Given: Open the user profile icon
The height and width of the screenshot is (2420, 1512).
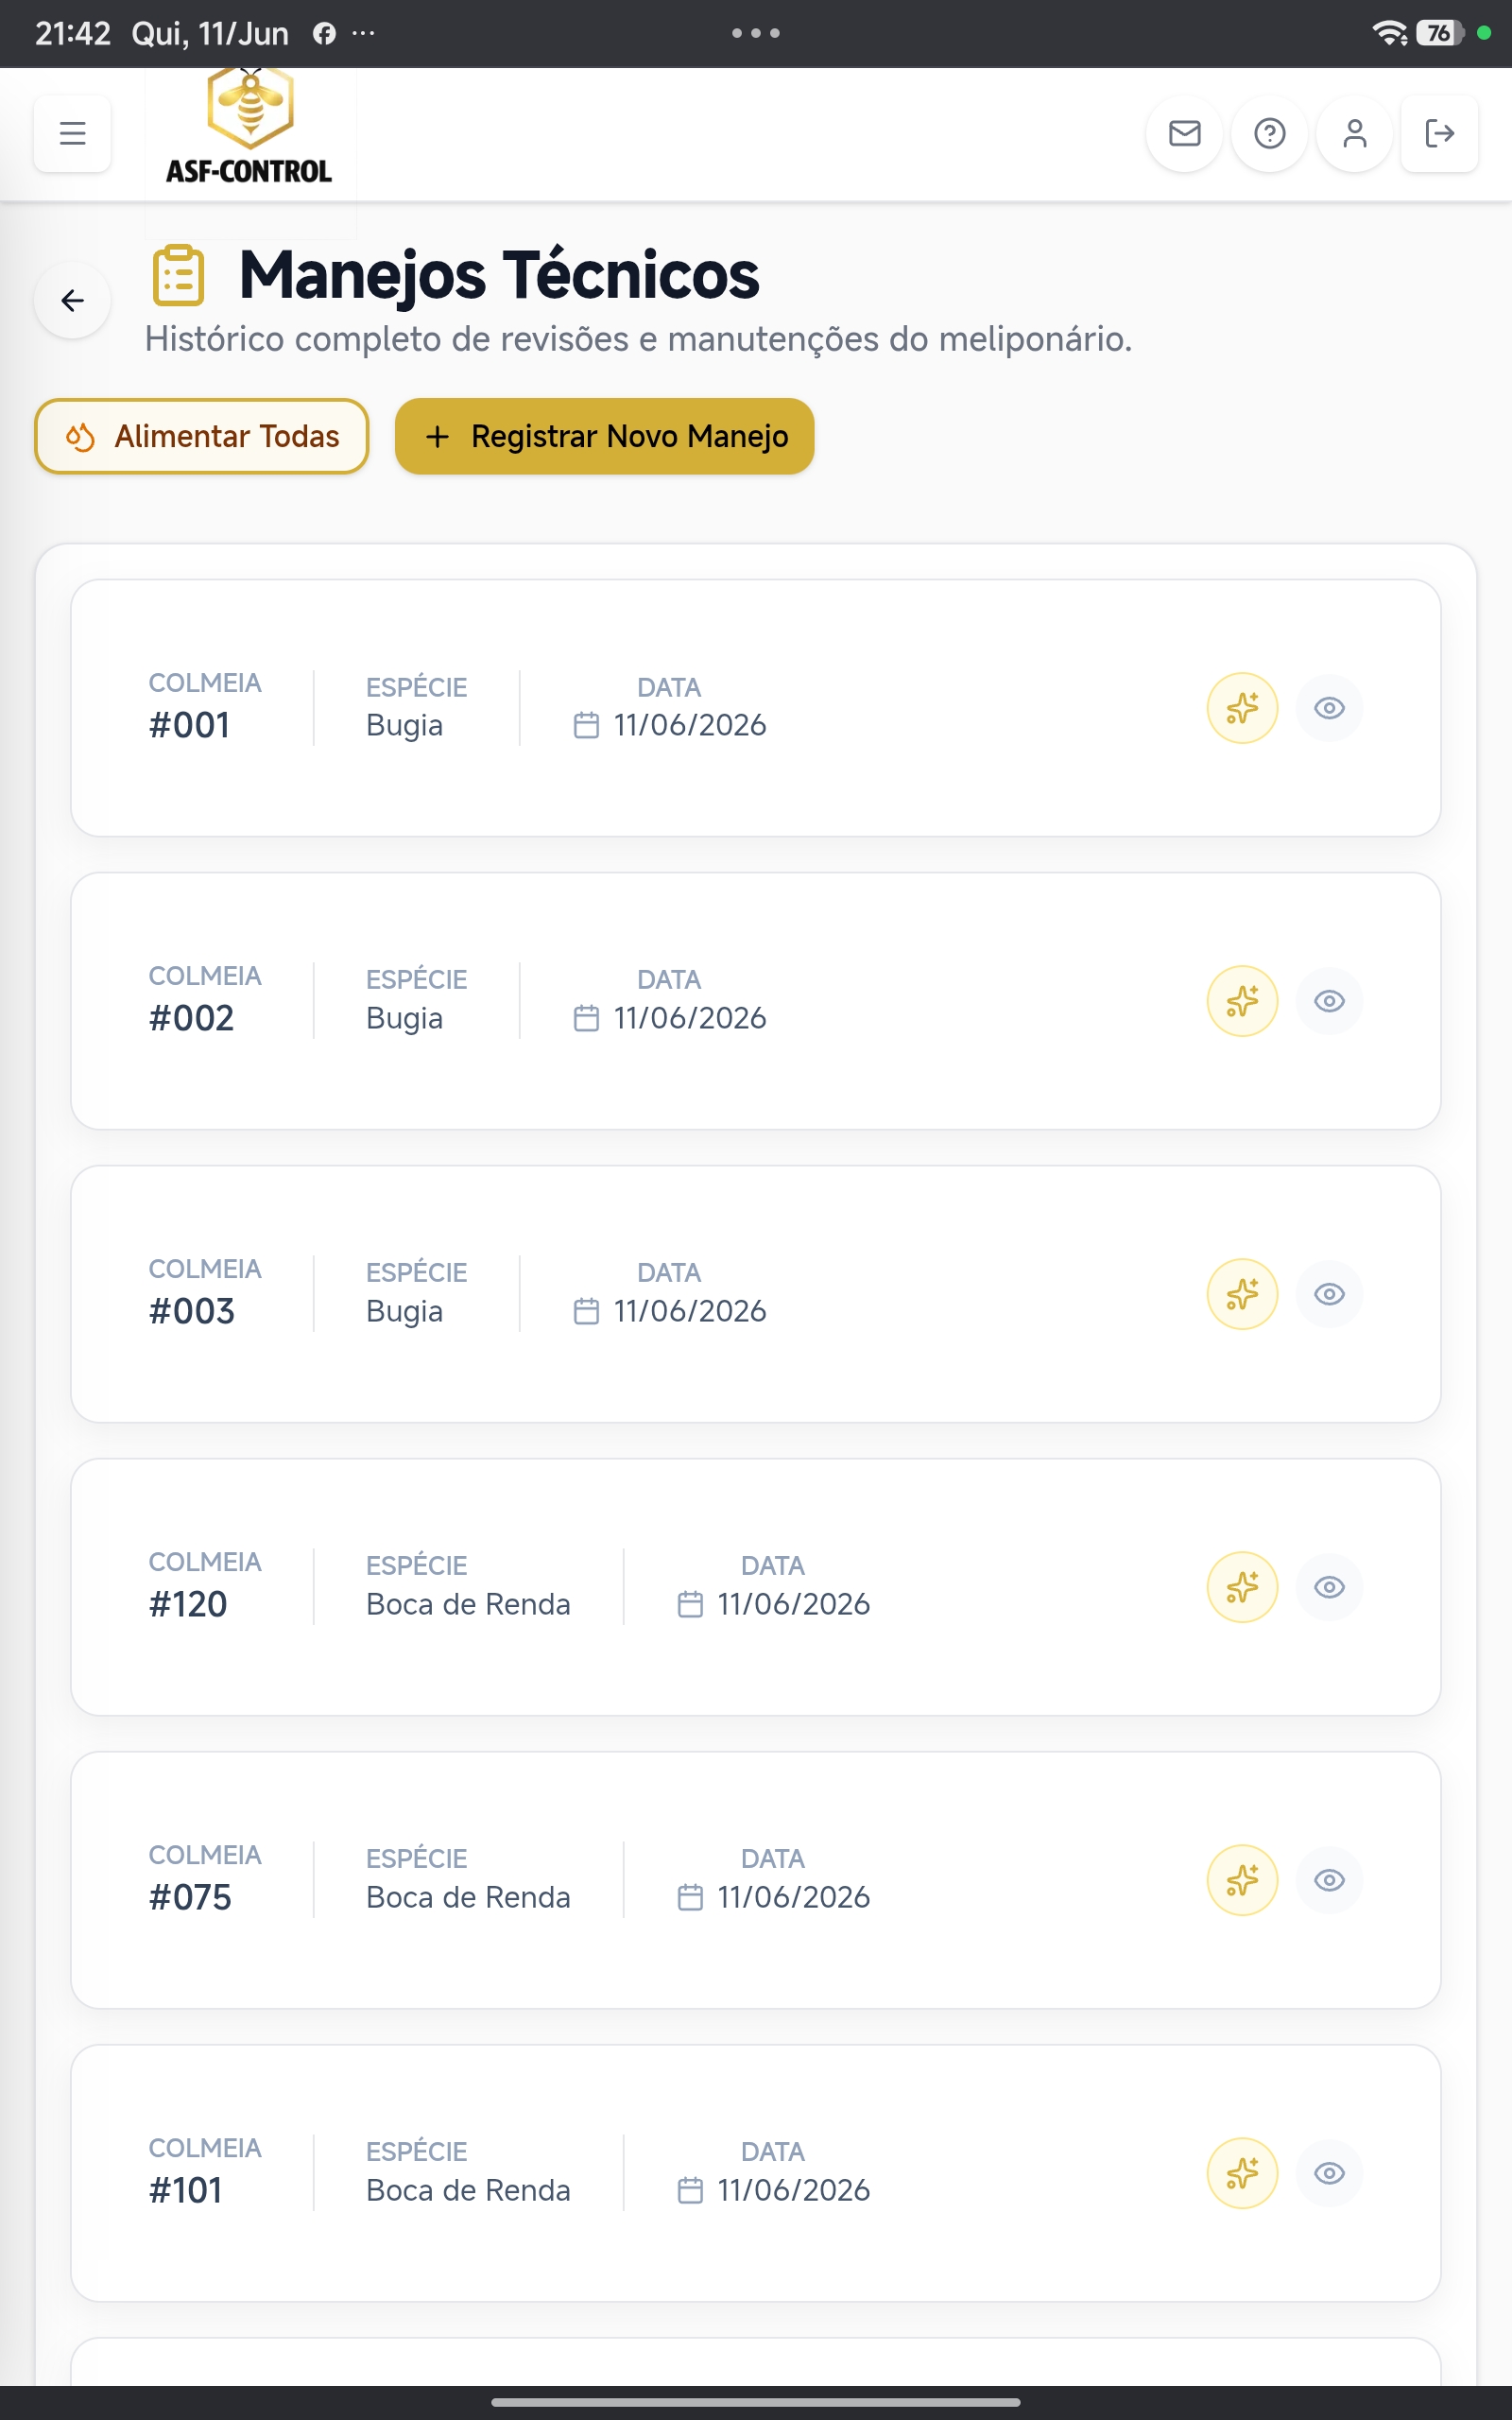Looking at the screenshot, I should tap(1355, 133).
